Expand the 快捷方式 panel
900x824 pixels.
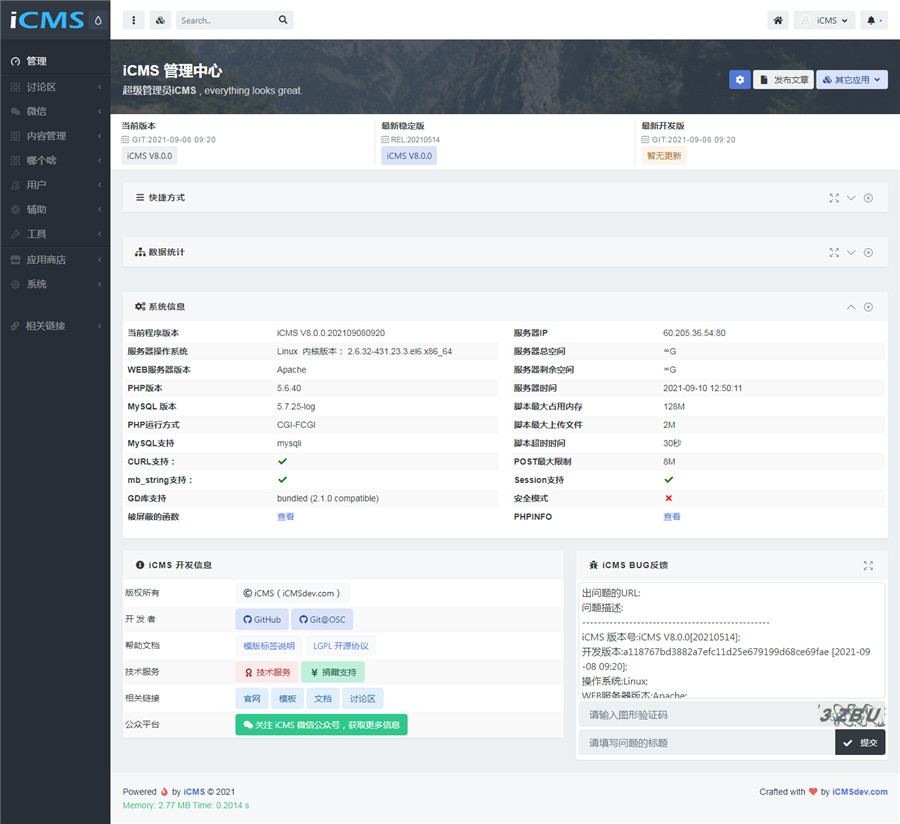(x=851, y=198)
